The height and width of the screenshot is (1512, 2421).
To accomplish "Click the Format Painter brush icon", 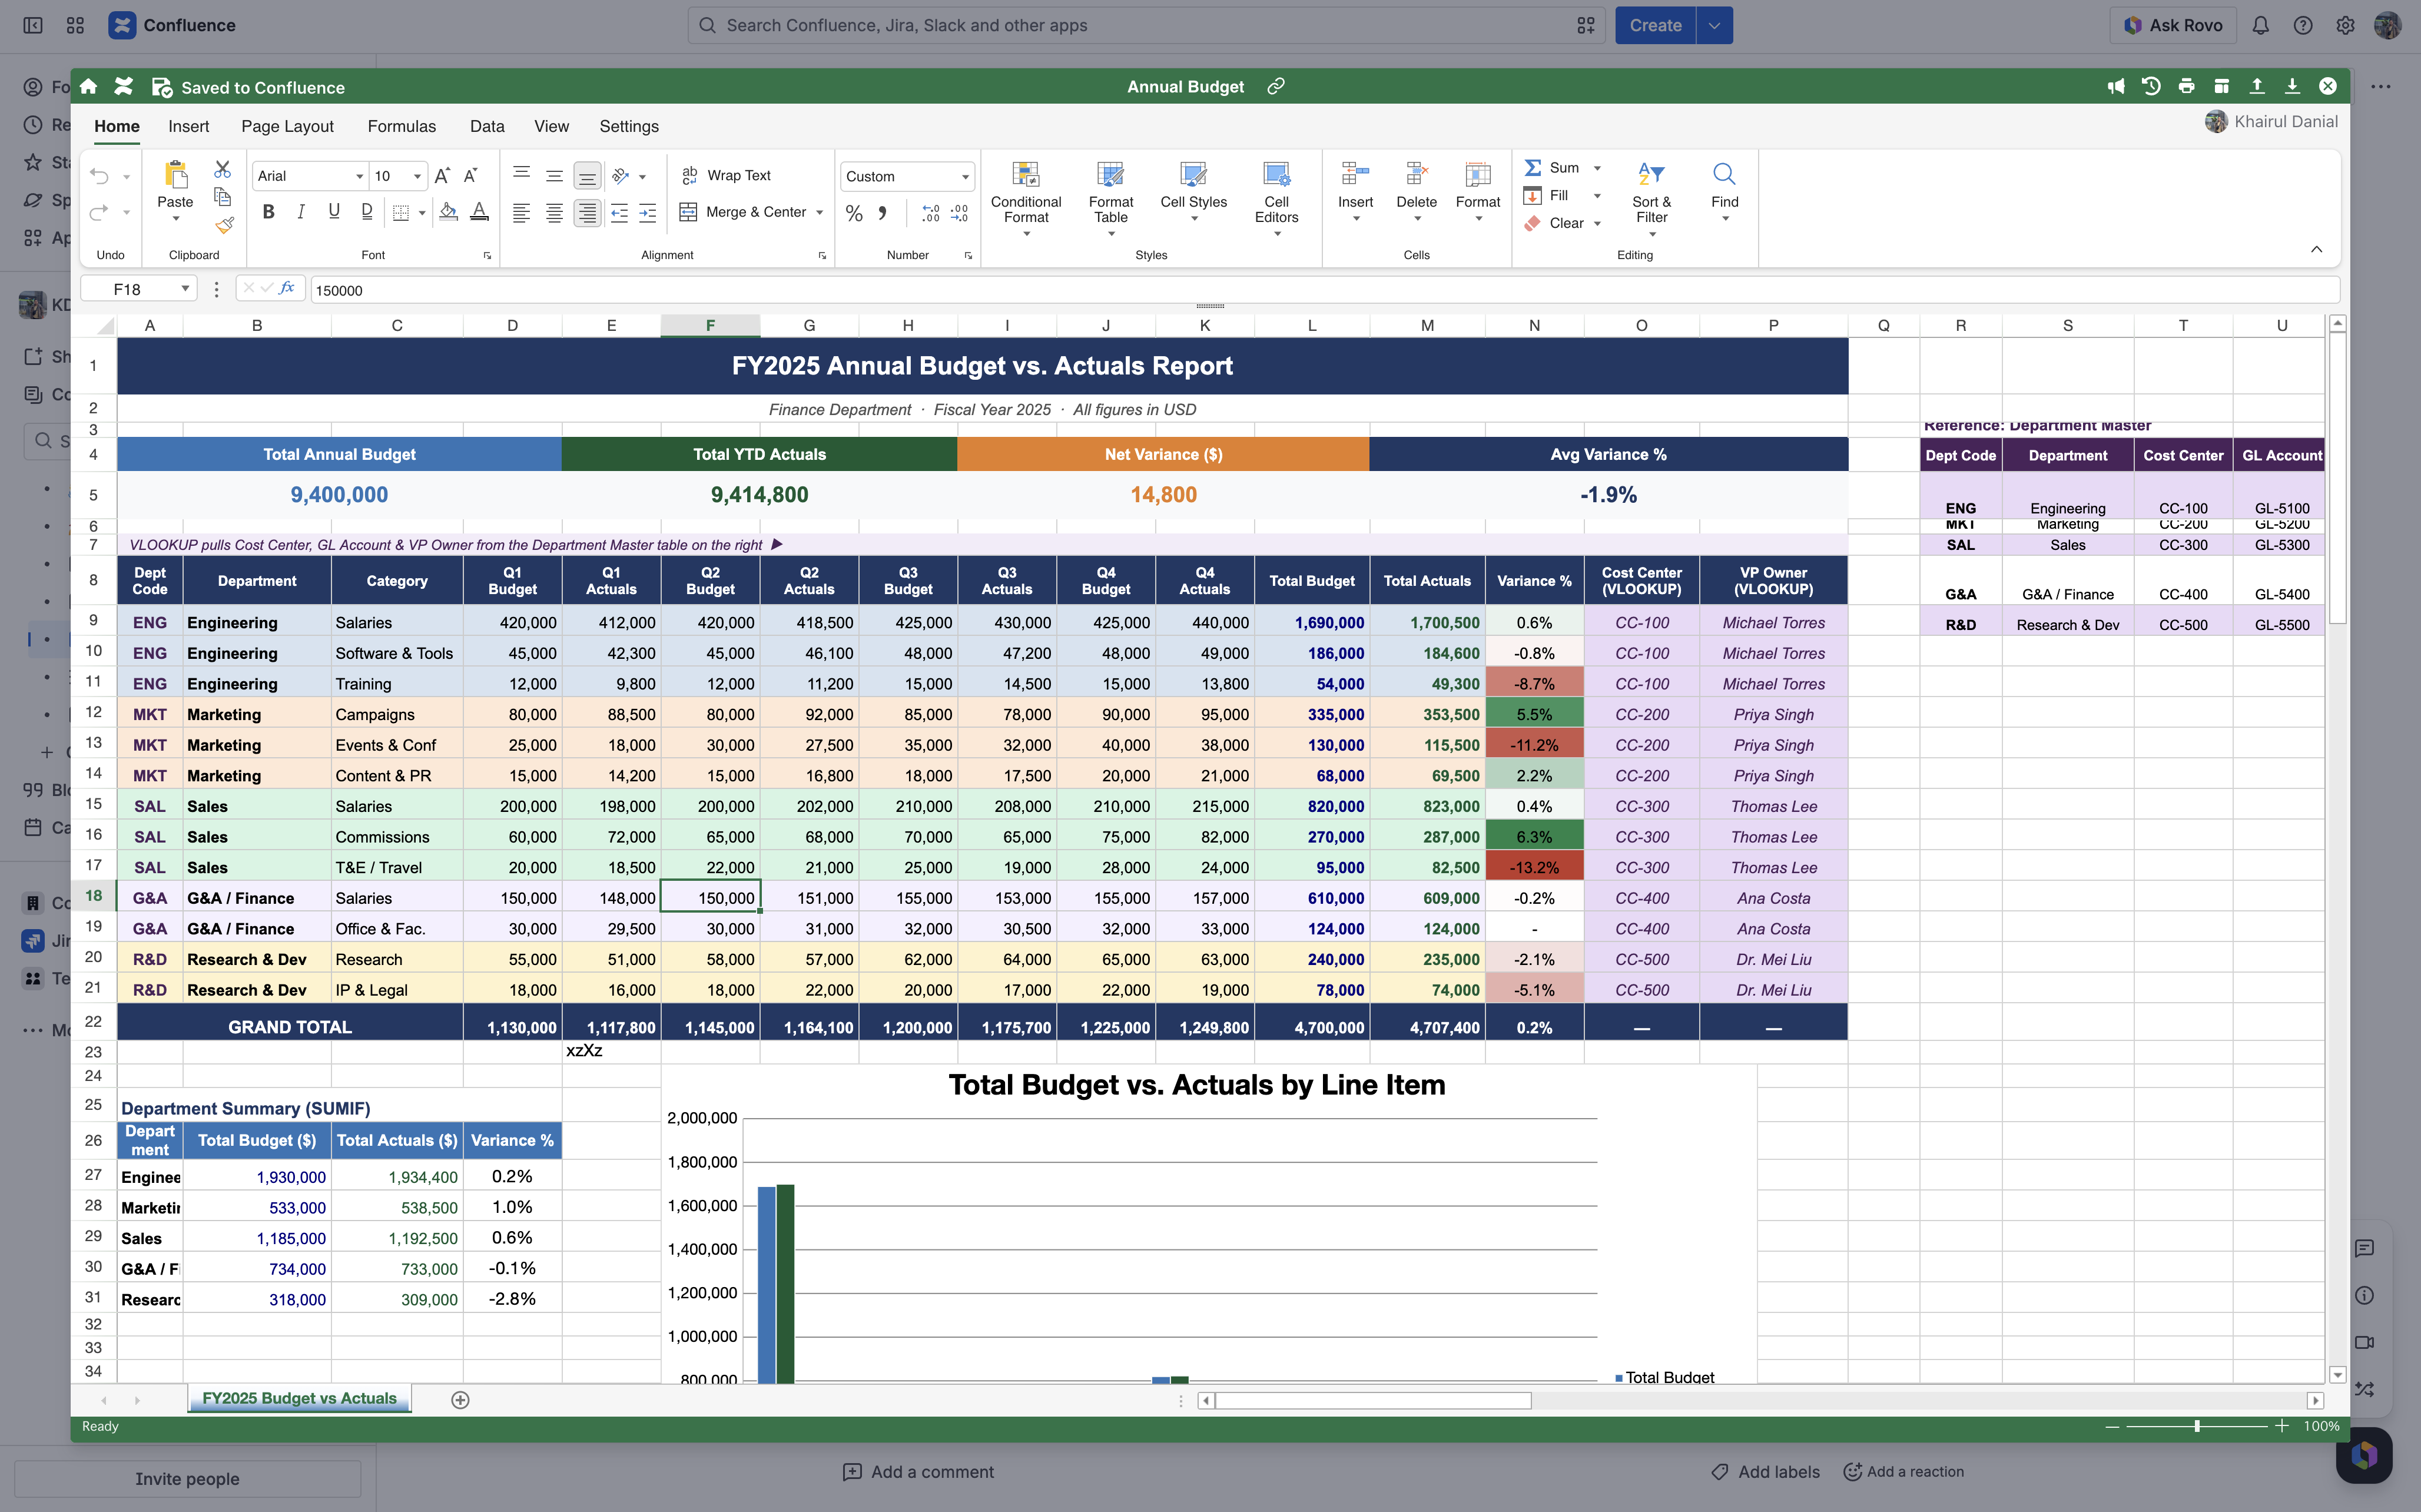I will 224,225.
